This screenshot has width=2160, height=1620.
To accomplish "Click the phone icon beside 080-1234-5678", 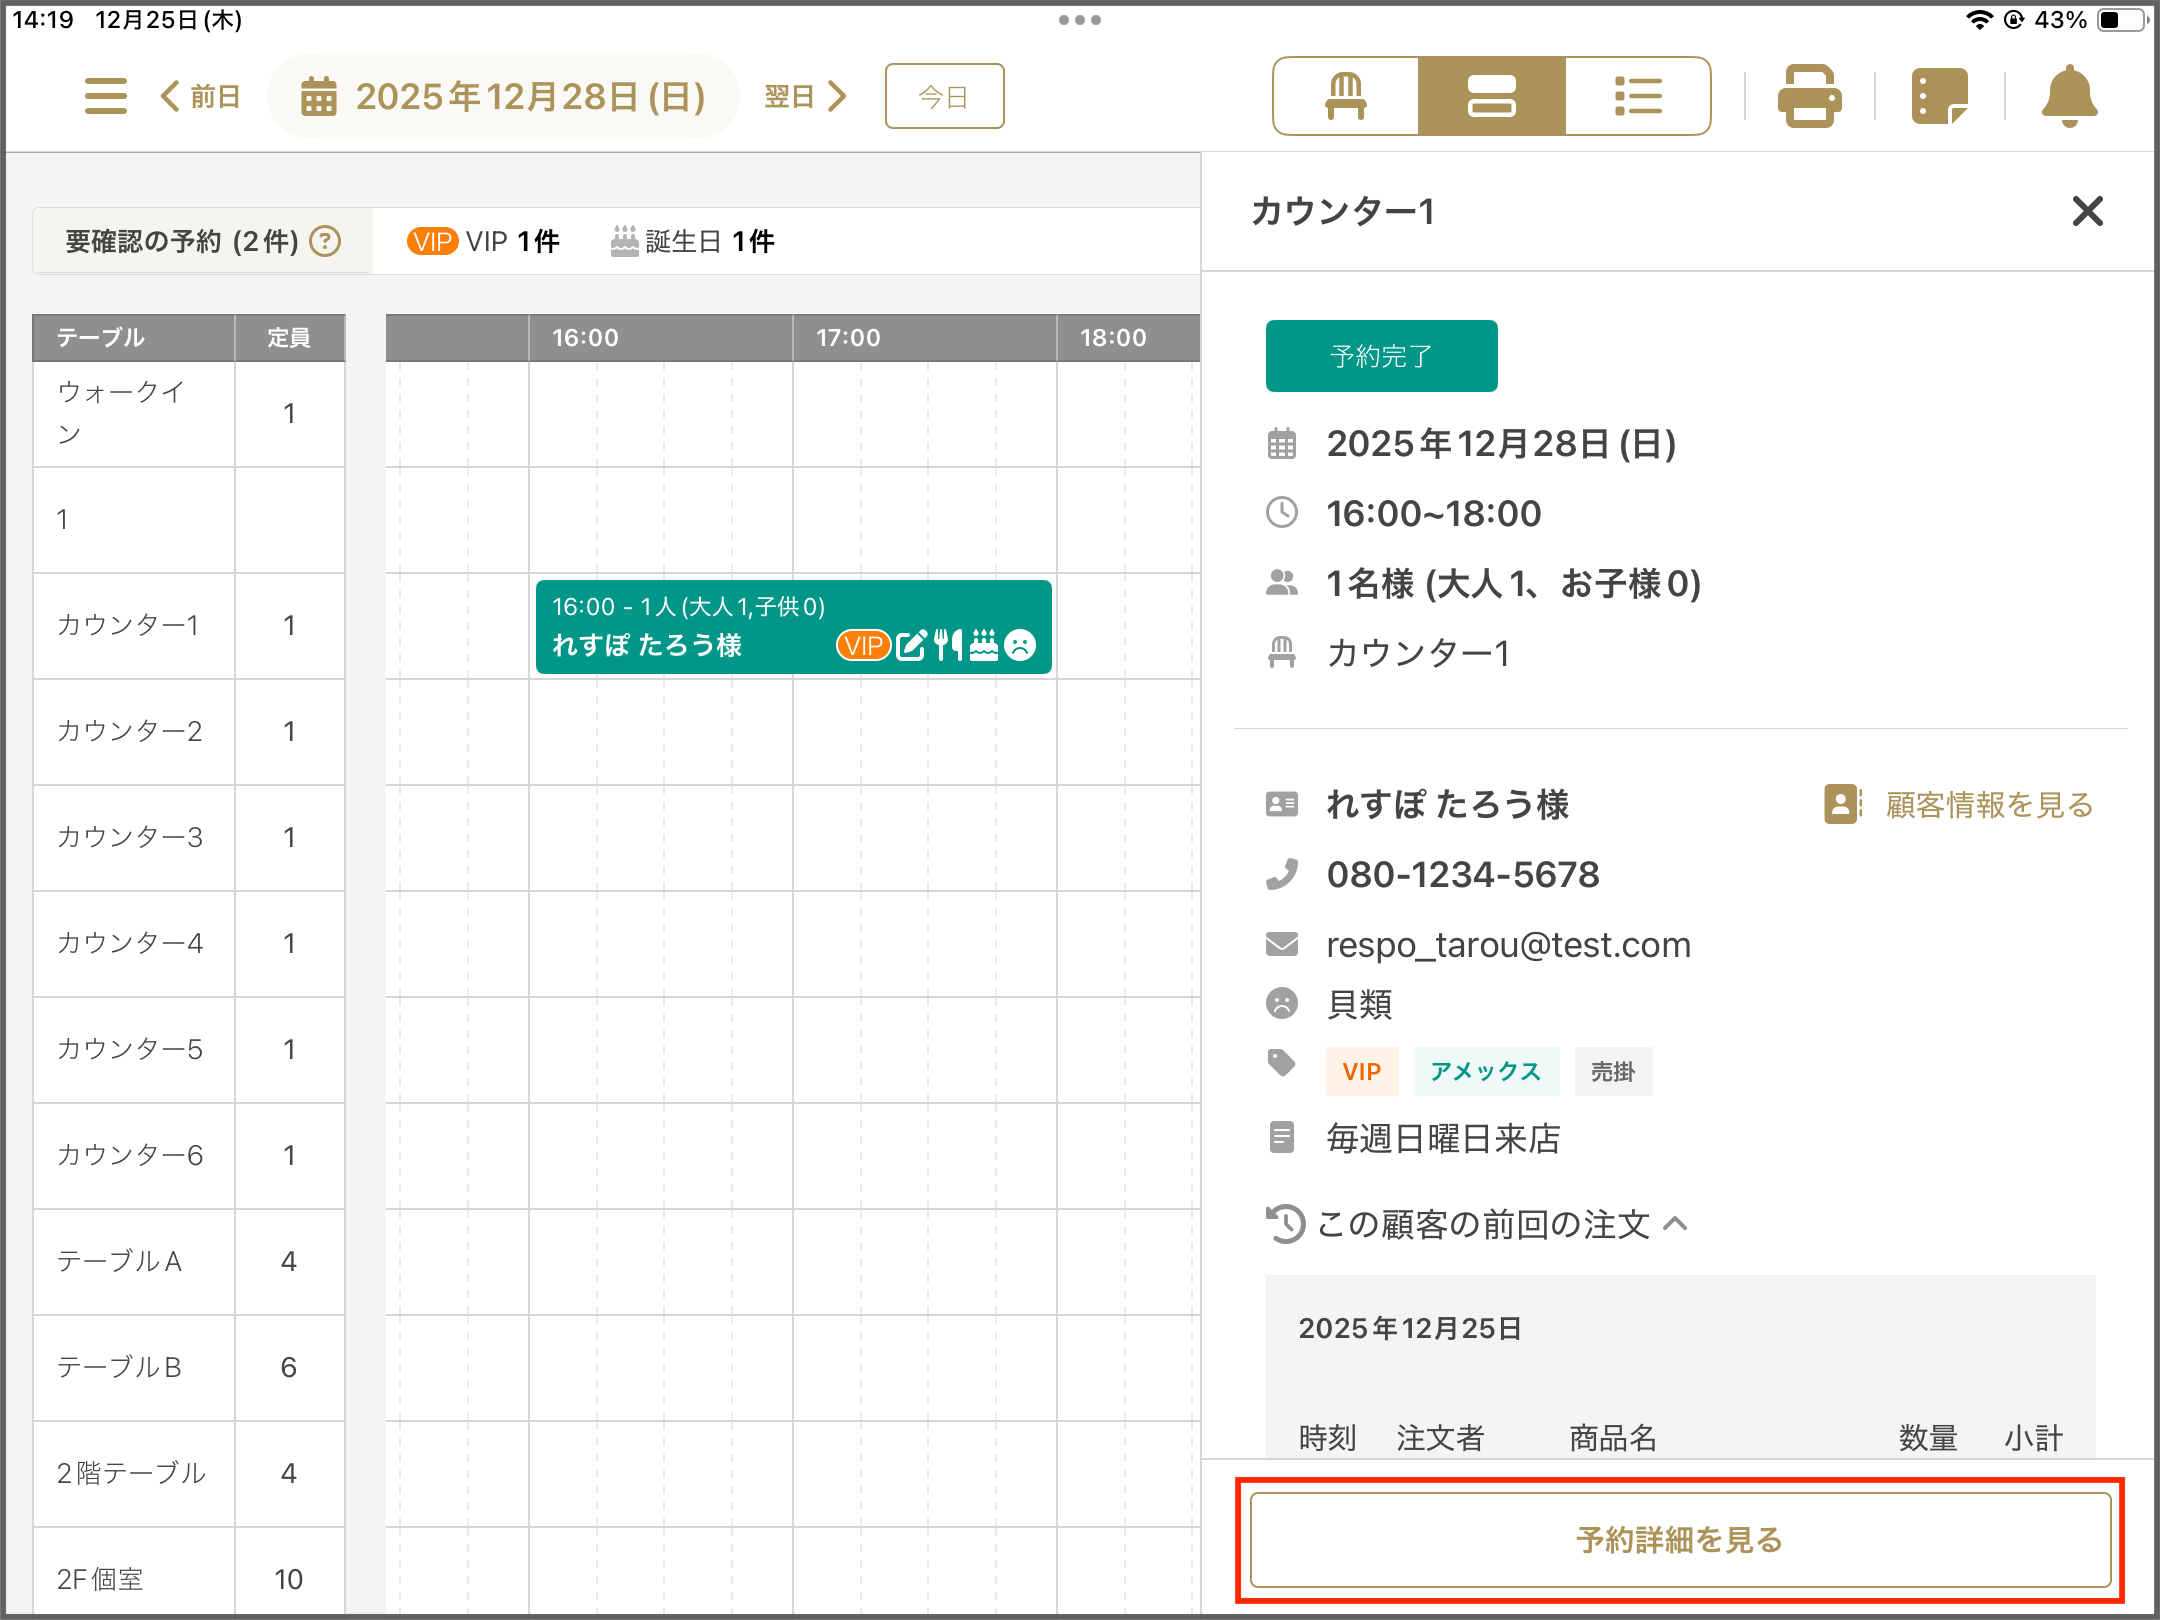I will 1282,874.
